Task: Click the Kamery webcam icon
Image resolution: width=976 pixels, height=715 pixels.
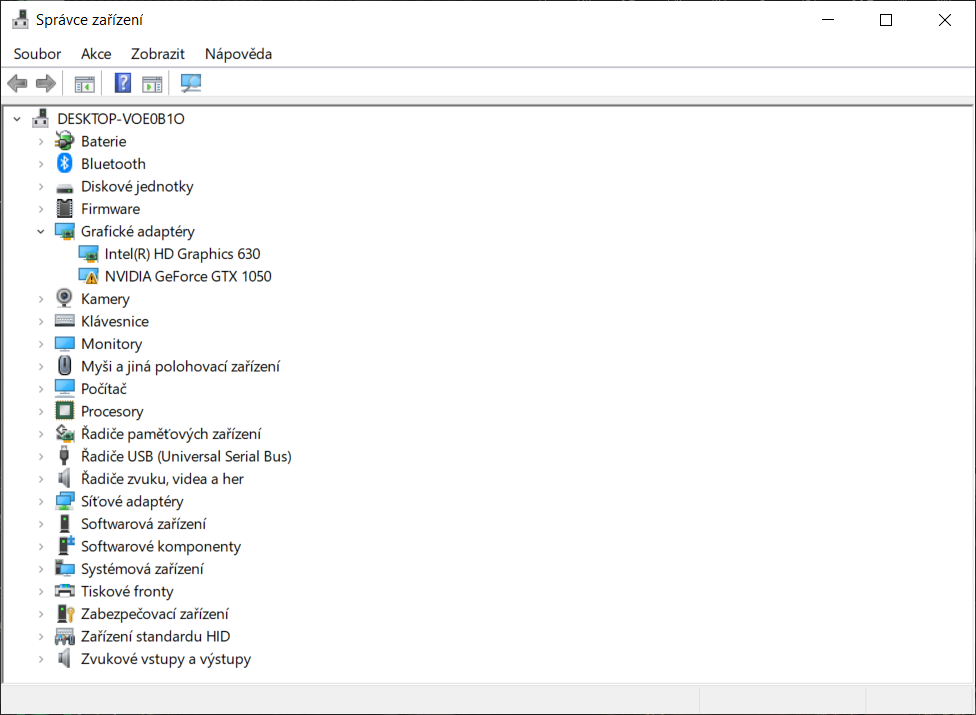Action: (x=64, y=299)
